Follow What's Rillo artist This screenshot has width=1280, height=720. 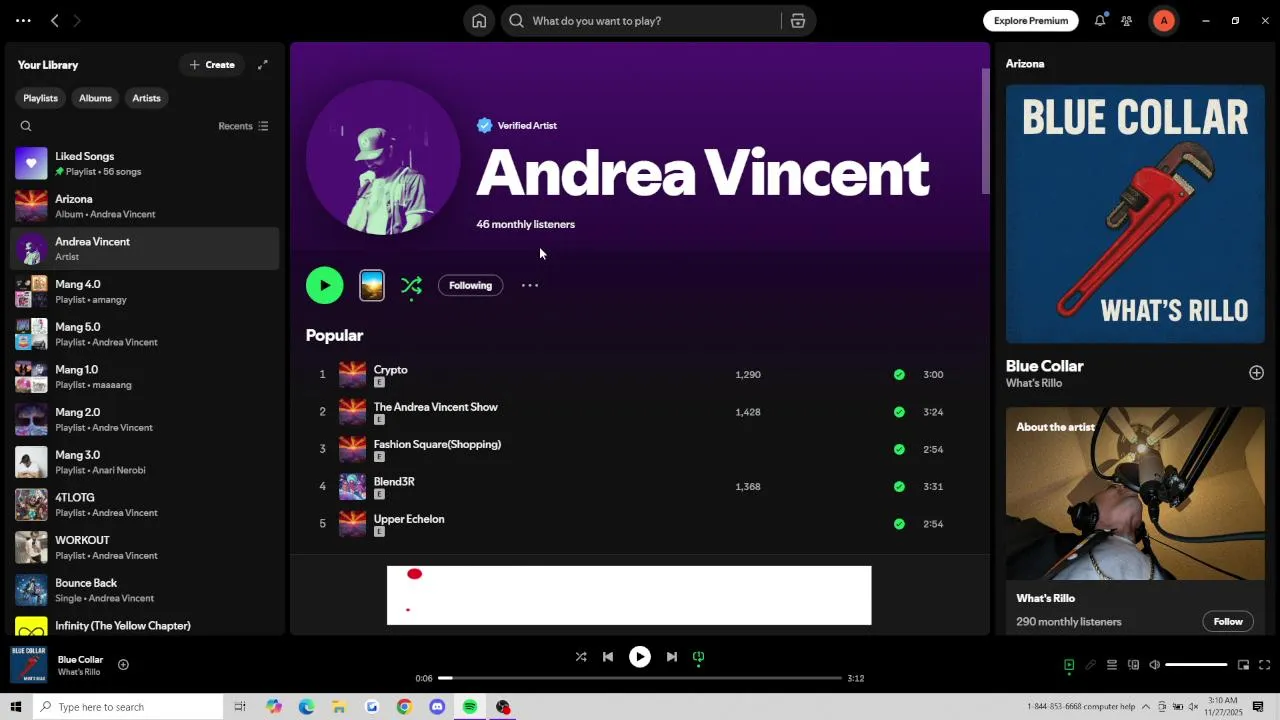coord(1228,622)
